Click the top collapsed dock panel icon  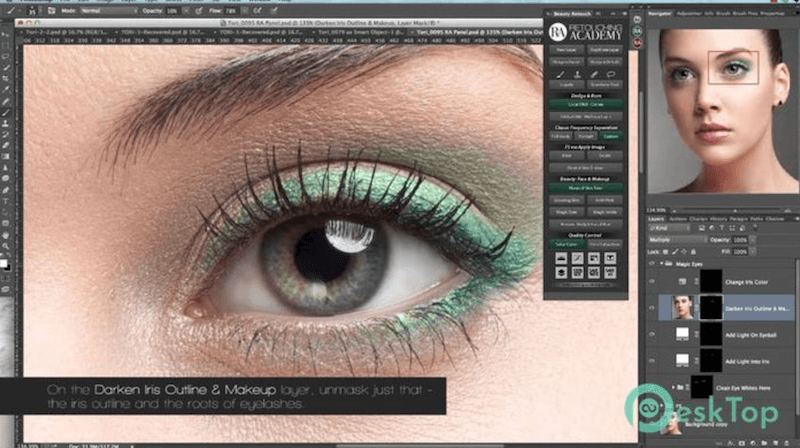click(x=637, y=19)
